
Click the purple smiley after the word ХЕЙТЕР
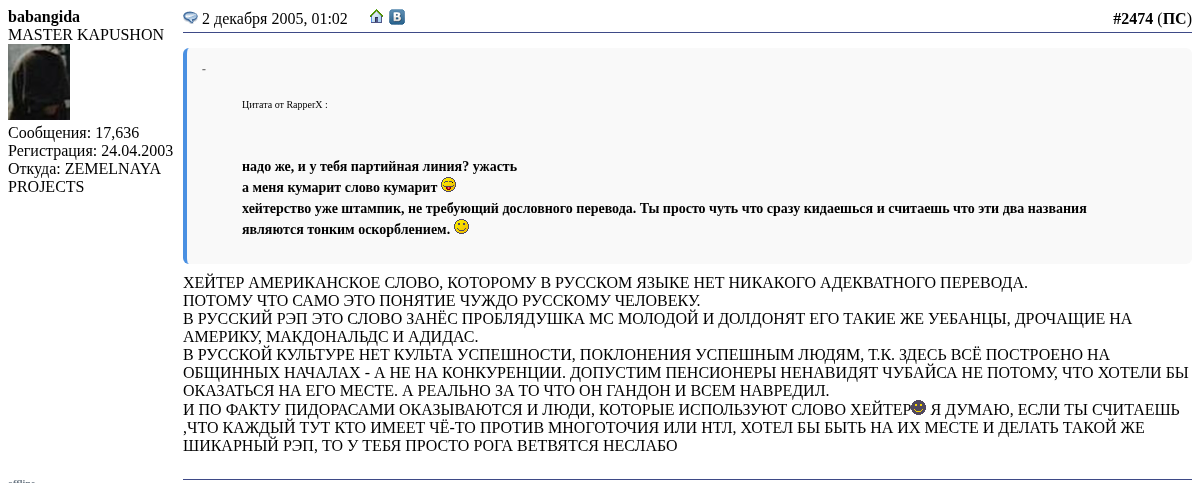(918, 408)
